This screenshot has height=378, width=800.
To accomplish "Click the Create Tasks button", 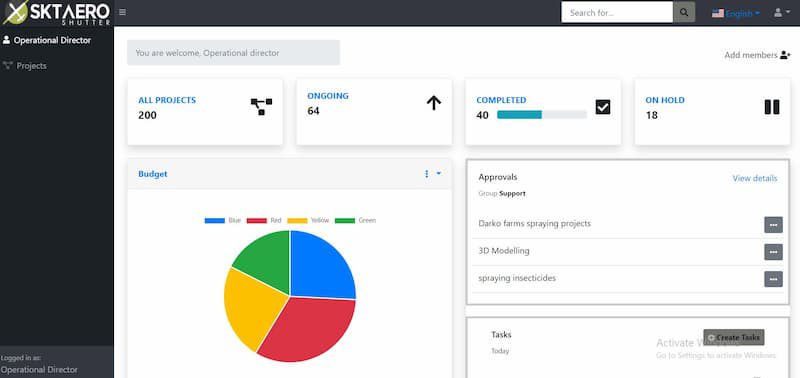I will (734, 337).
